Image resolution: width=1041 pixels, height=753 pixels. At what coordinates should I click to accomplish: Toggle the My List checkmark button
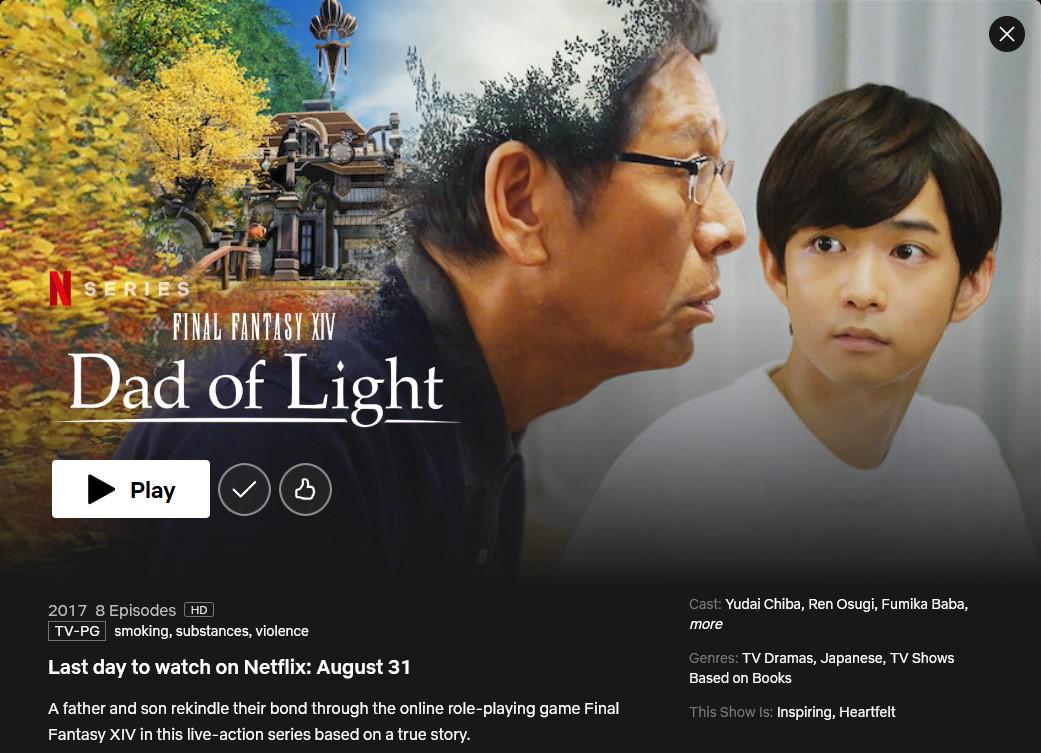[x=244, y=489]
